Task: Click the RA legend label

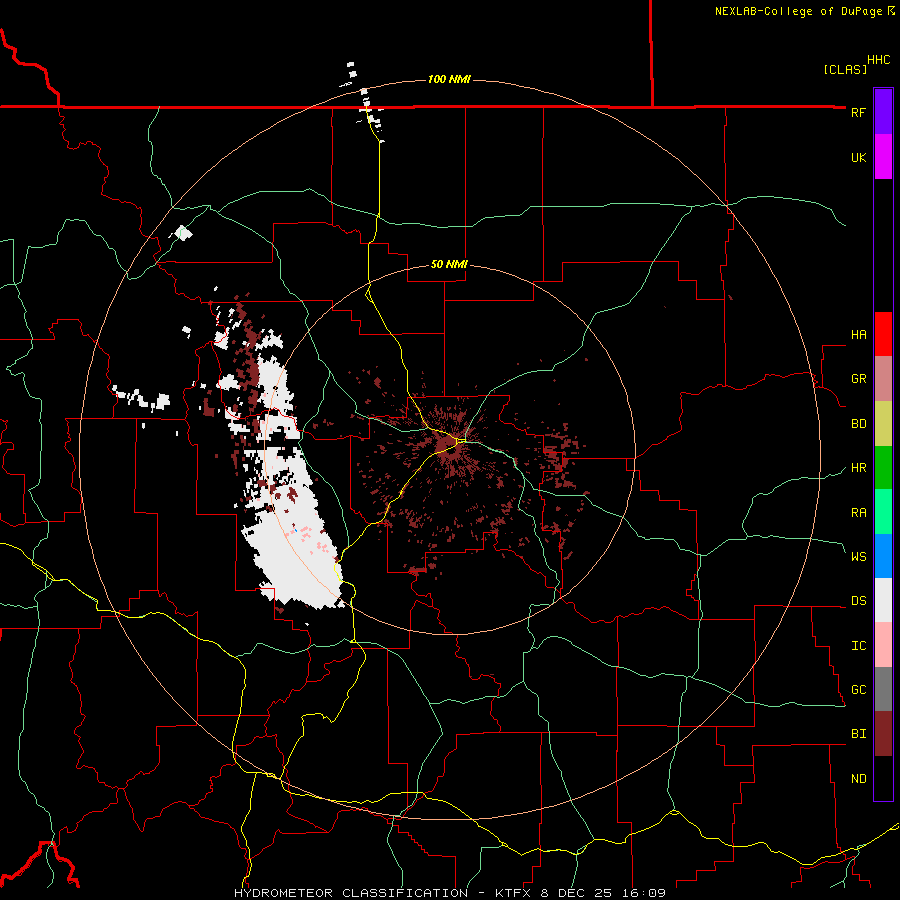Action: [x=858, y=513]
